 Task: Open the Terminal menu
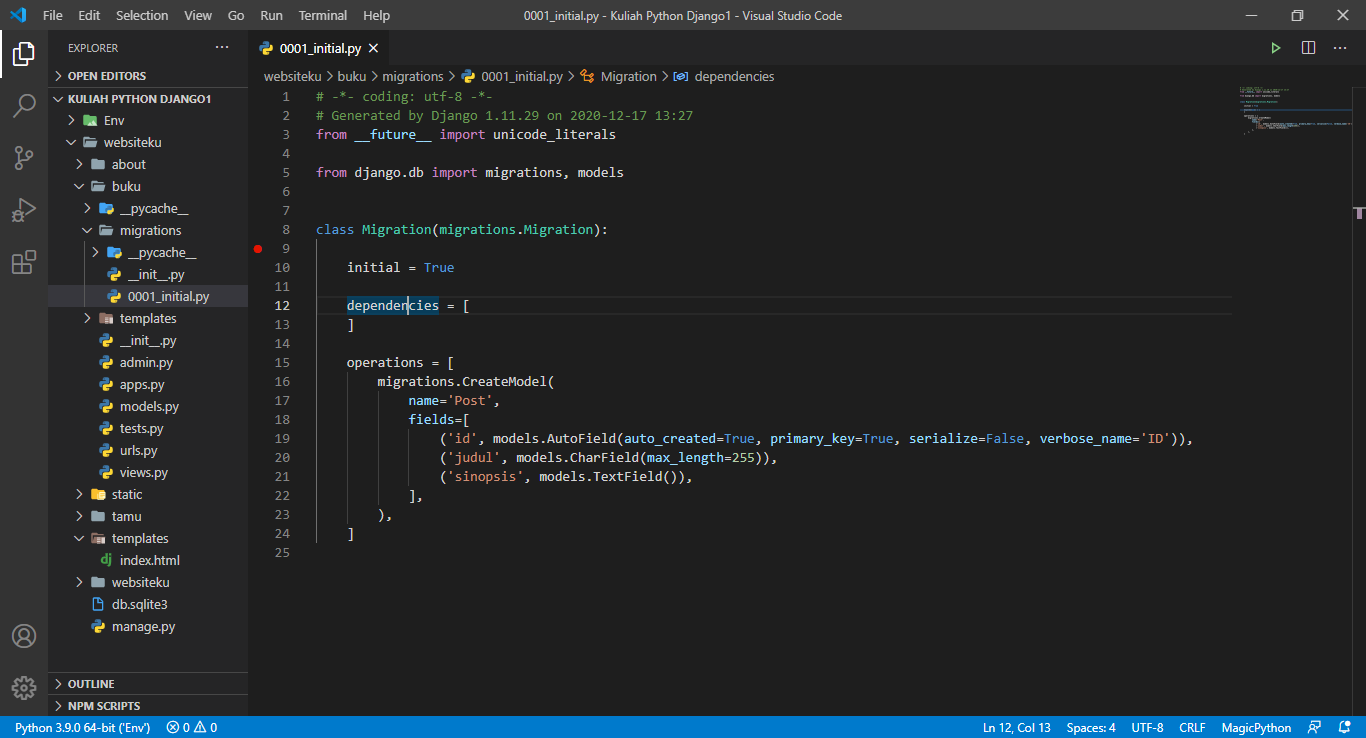(x=322, y=15)
